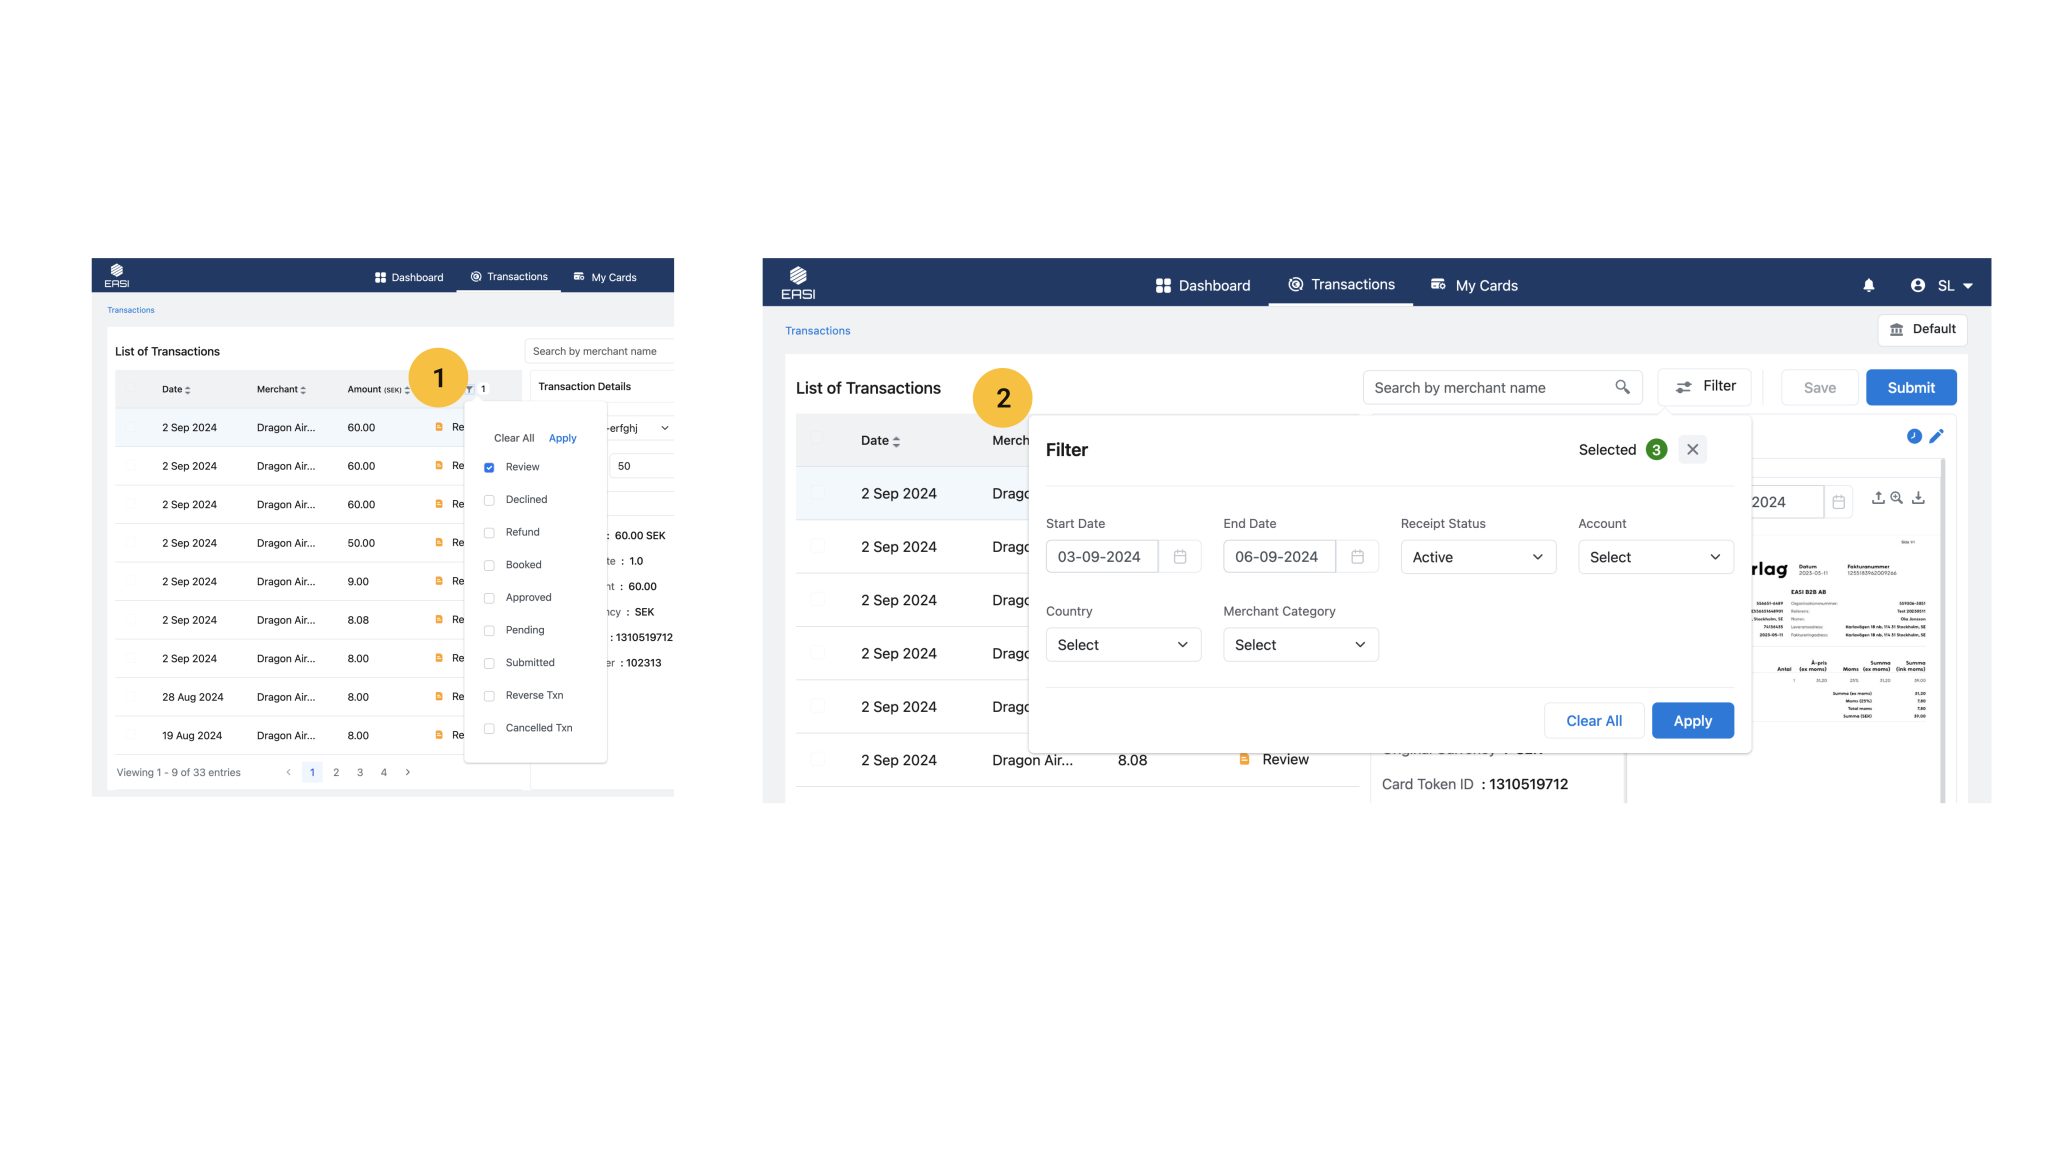Open Dashboard tab in the right window

click(1202, 285)
